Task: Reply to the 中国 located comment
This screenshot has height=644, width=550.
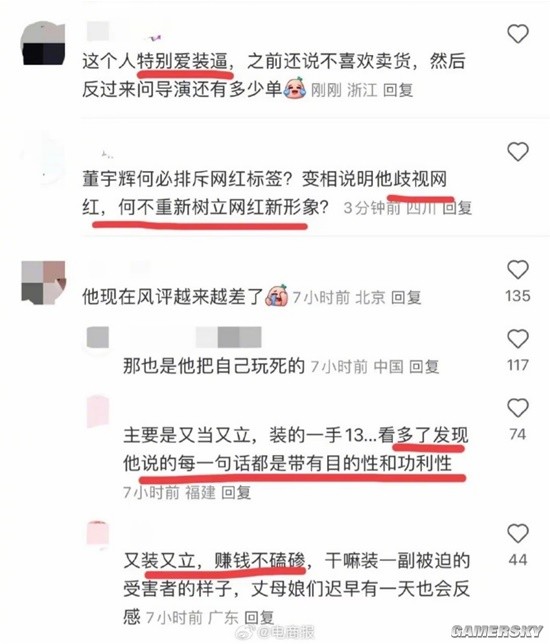Action: click(x=424, y=366)
